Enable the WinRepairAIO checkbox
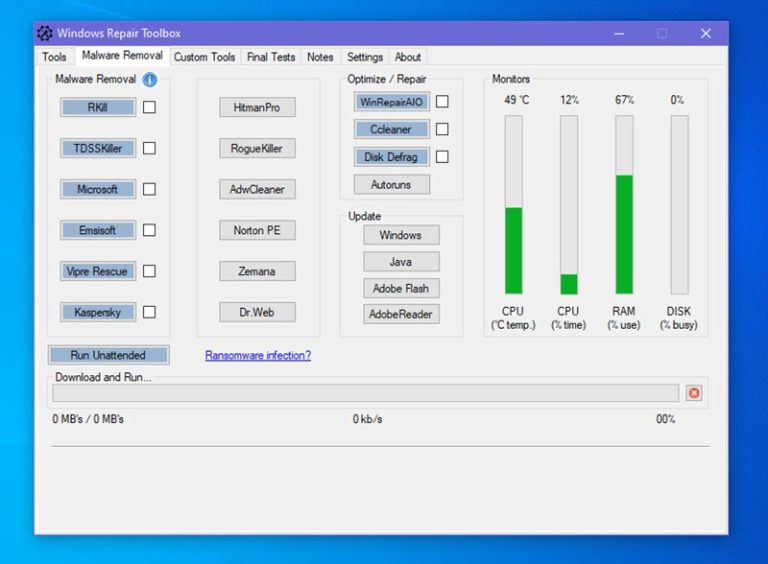Screen dimensions: 768x564 click(x=442, y=101)
